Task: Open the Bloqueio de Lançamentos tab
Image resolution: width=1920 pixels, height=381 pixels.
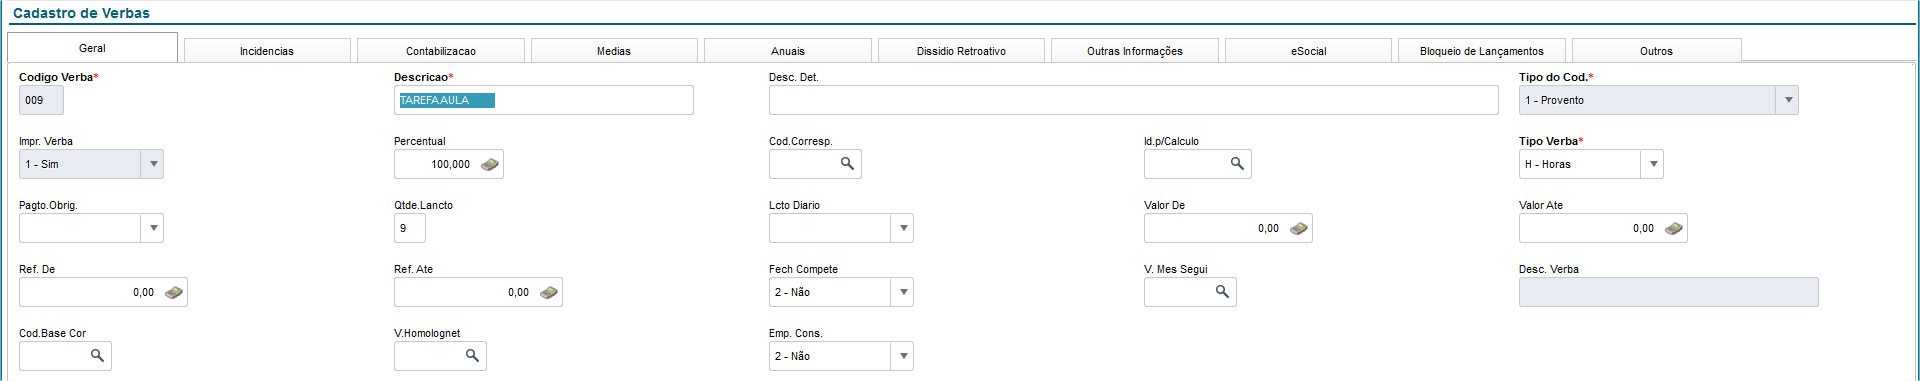Action: pos(1482,51)
